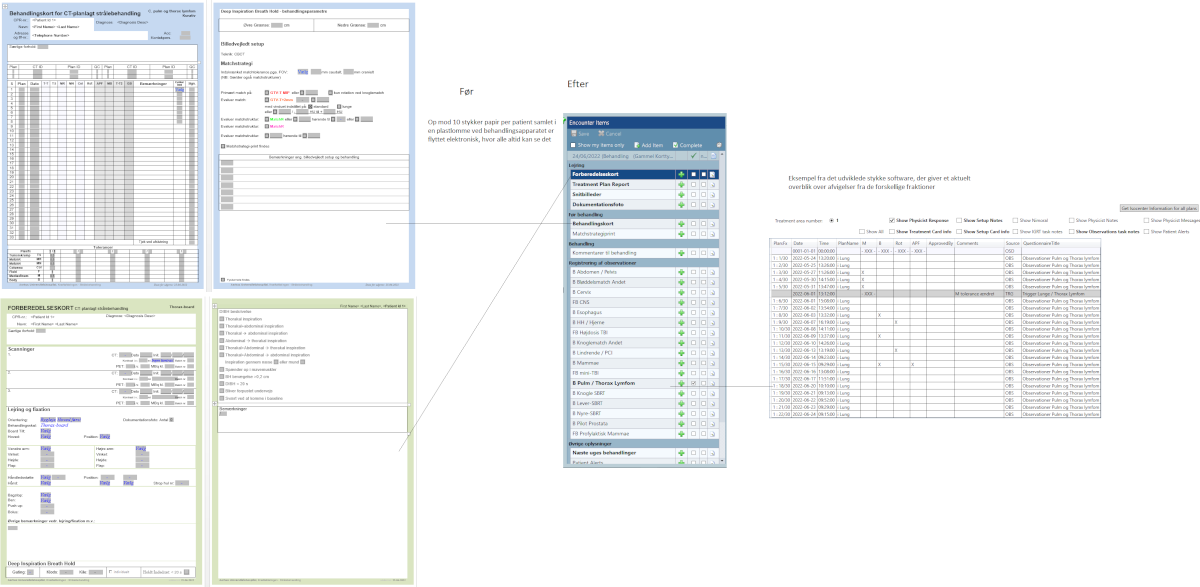Click the QuestionnaireTitle column header

tap(1061, 243)
